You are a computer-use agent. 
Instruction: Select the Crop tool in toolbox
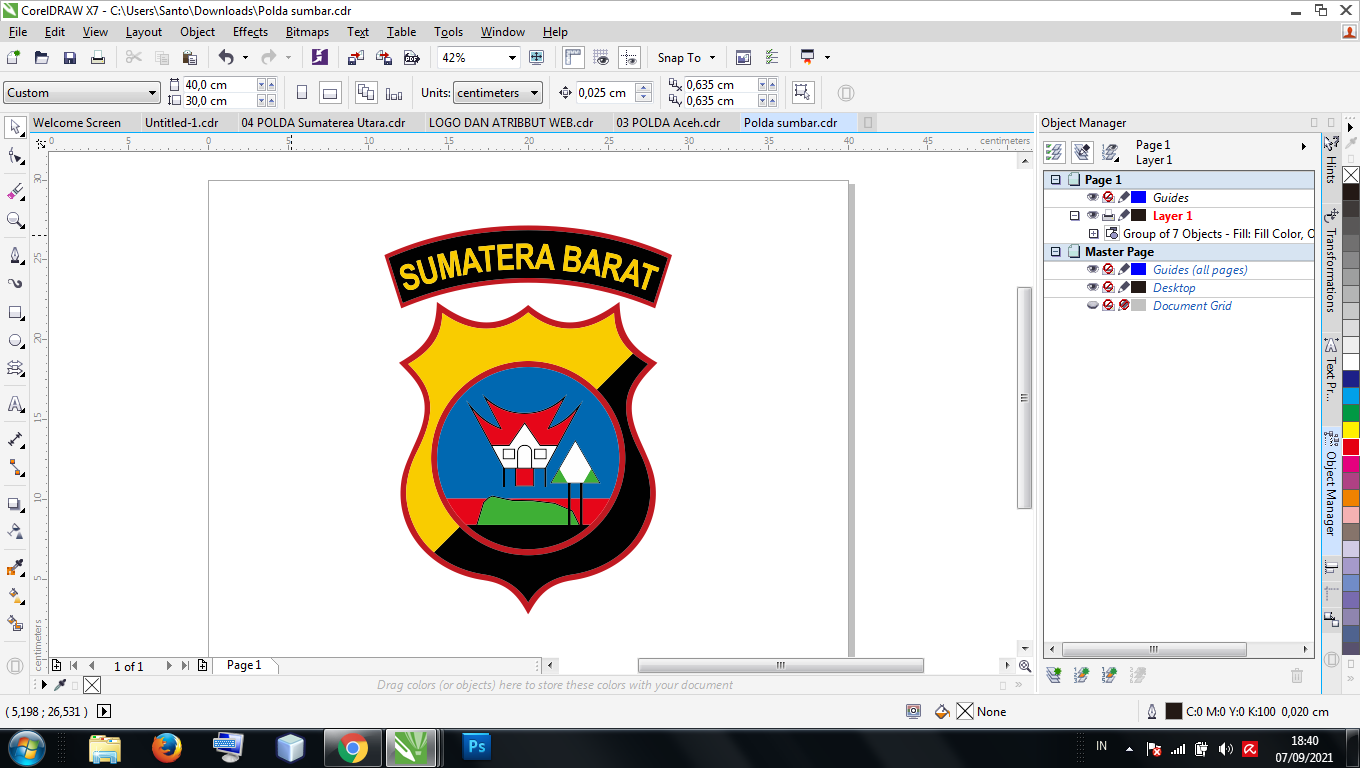click(15, 191)
